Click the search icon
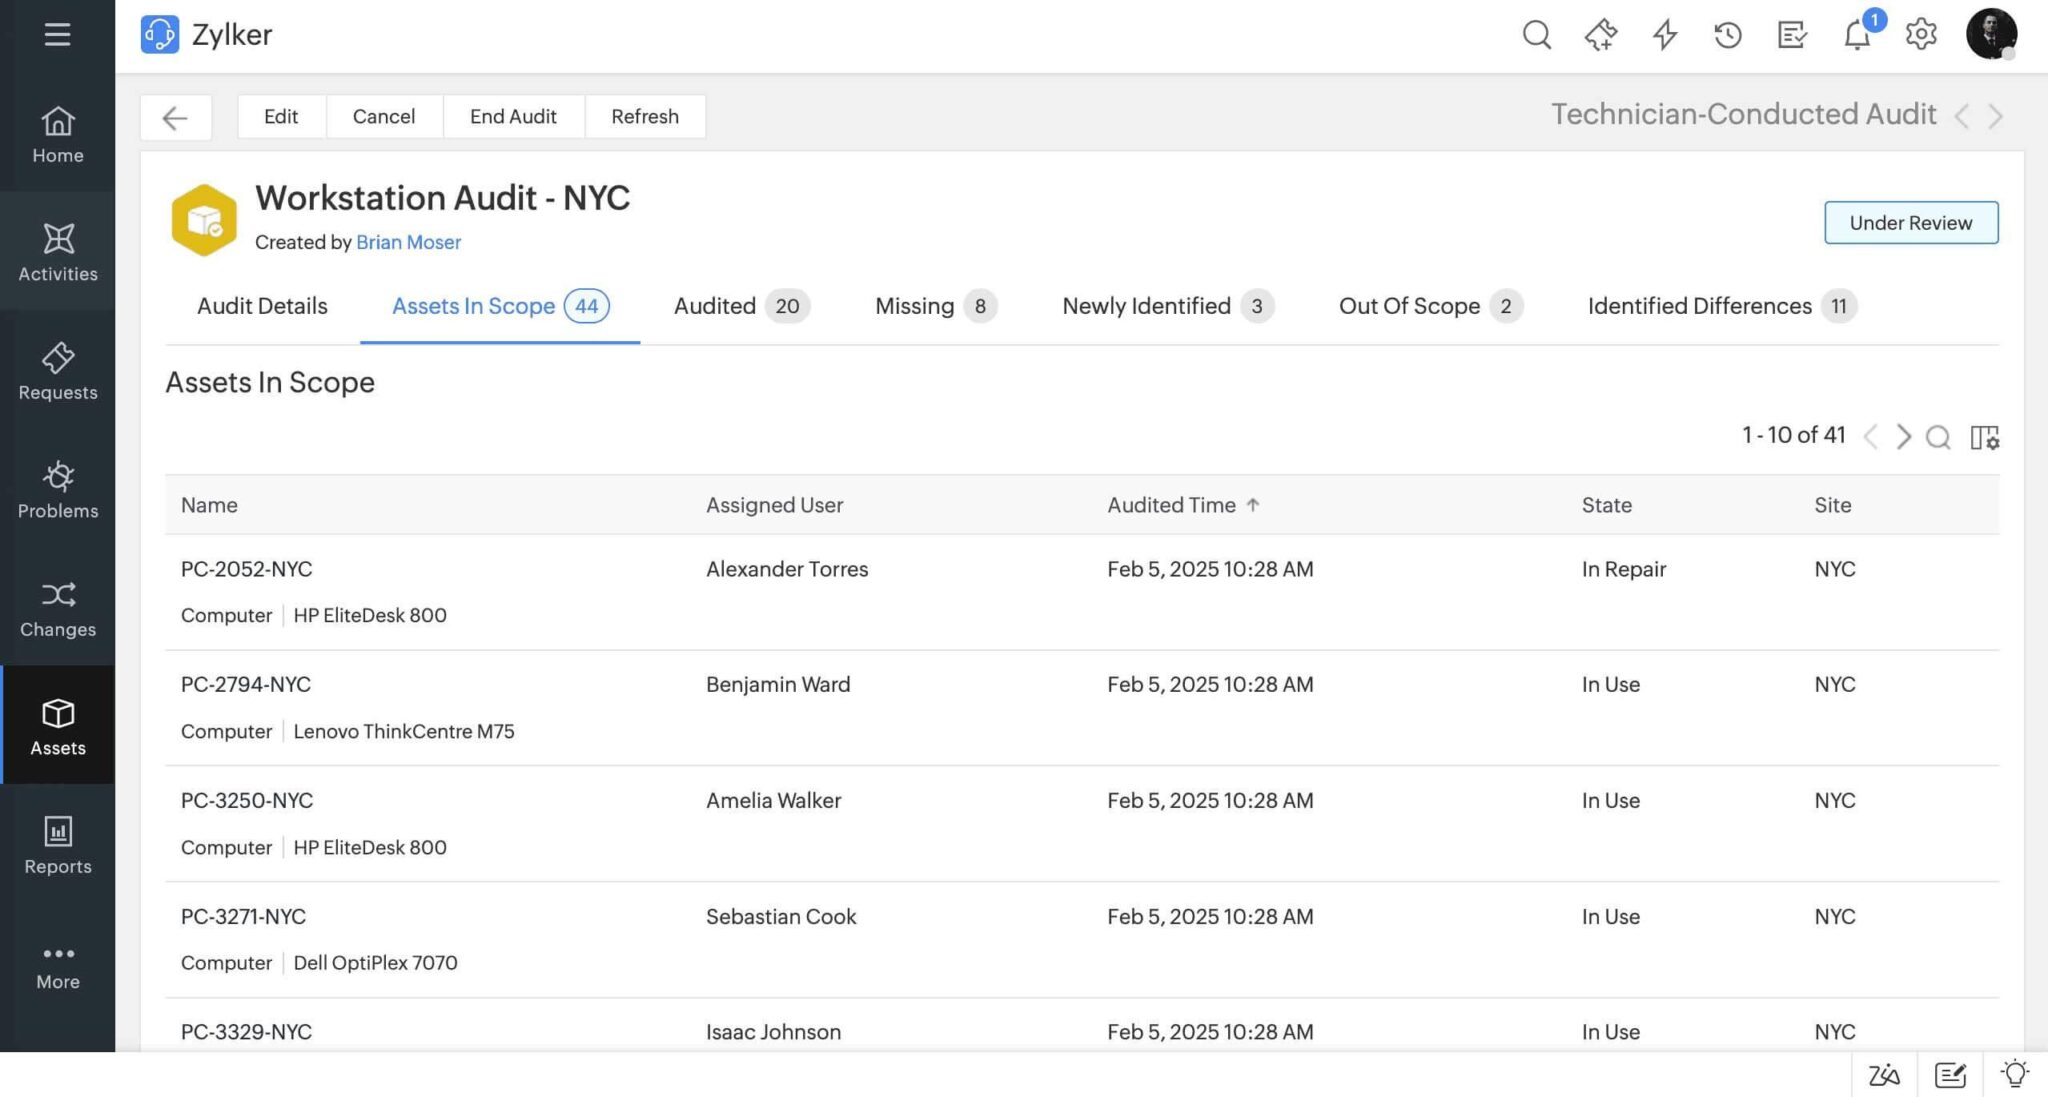The image size is (2048, 1097). 1536,34
